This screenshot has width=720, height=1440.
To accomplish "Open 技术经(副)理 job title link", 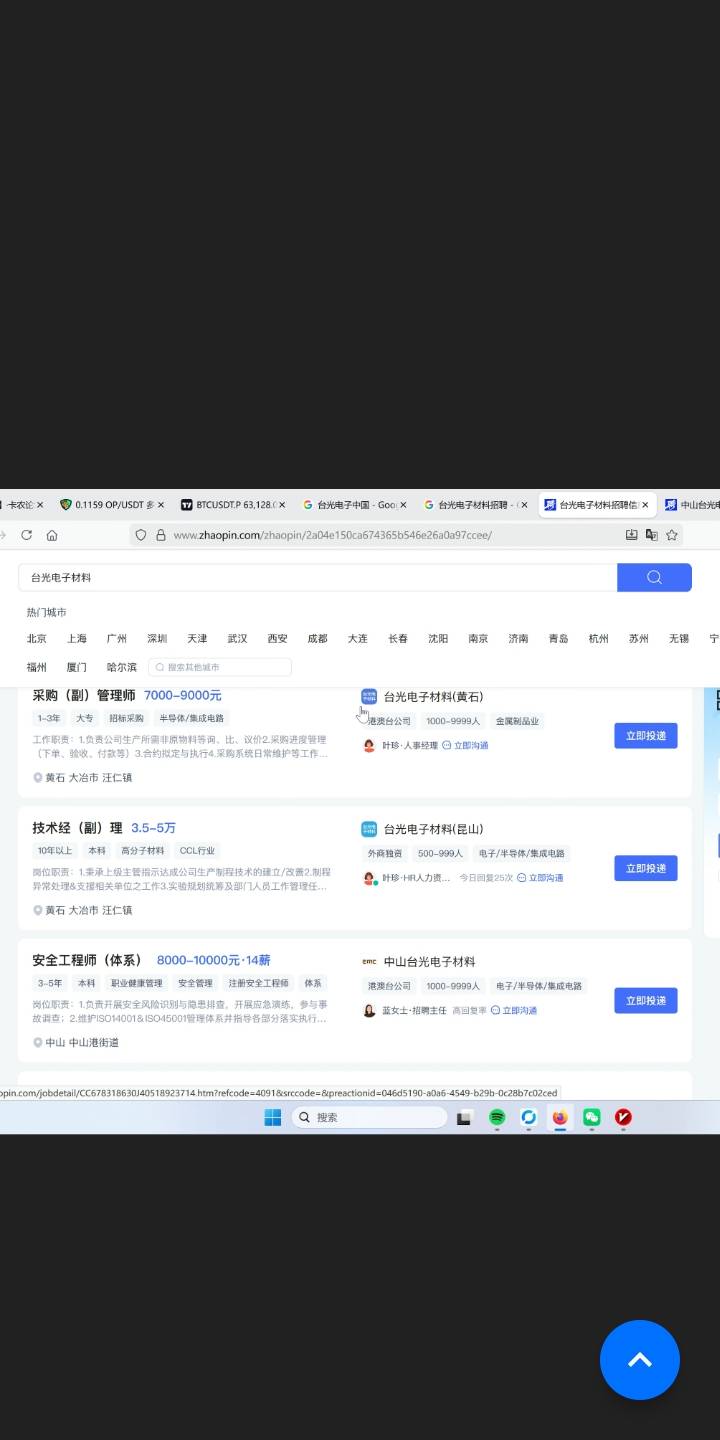I will click(77, 828).
